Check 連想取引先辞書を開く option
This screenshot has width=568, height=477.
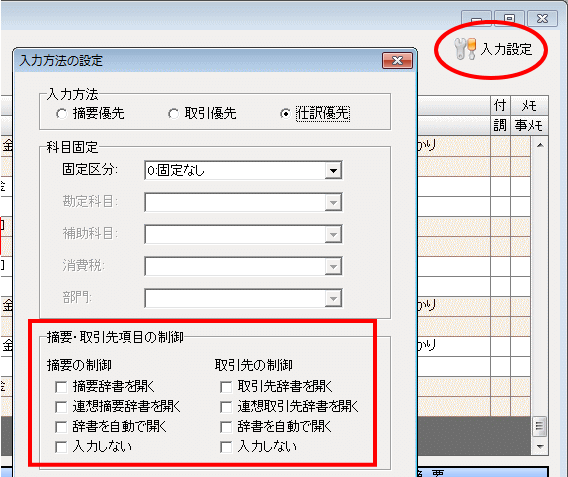point(226,407)
